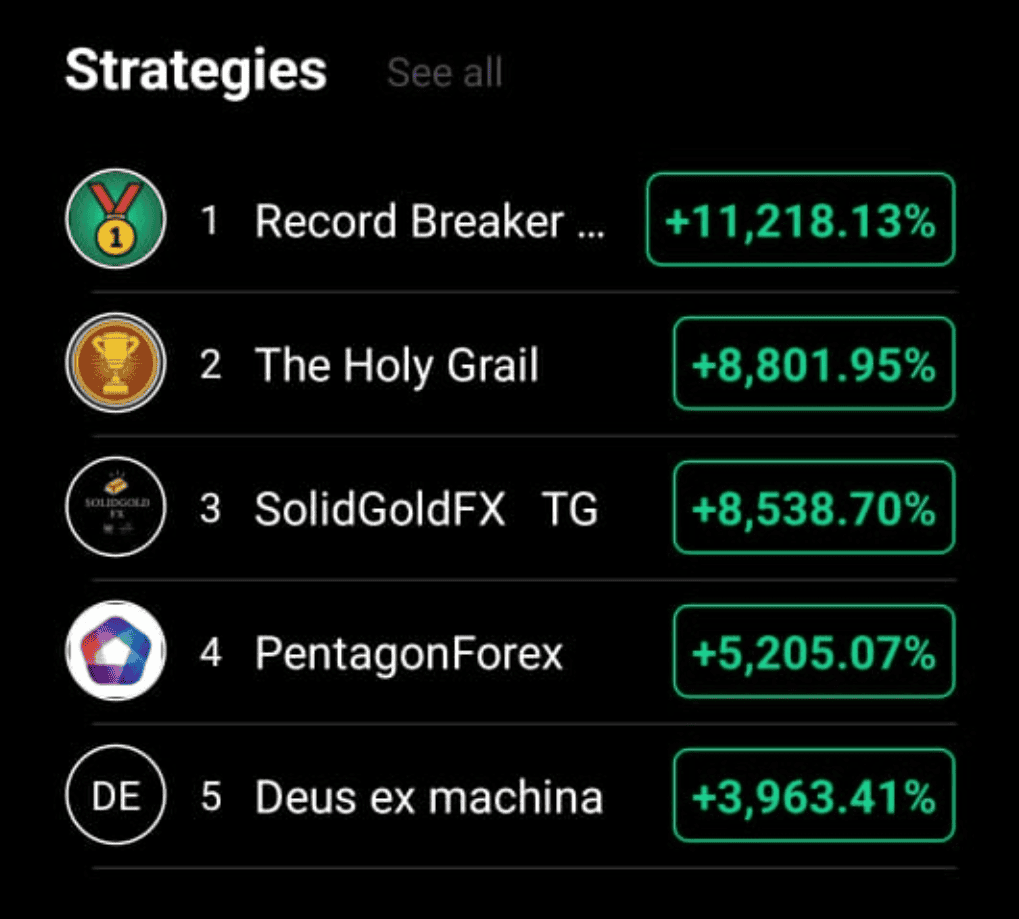Choose the PentagonForex strategy name
1019x919 pixels.
[409, 654]
